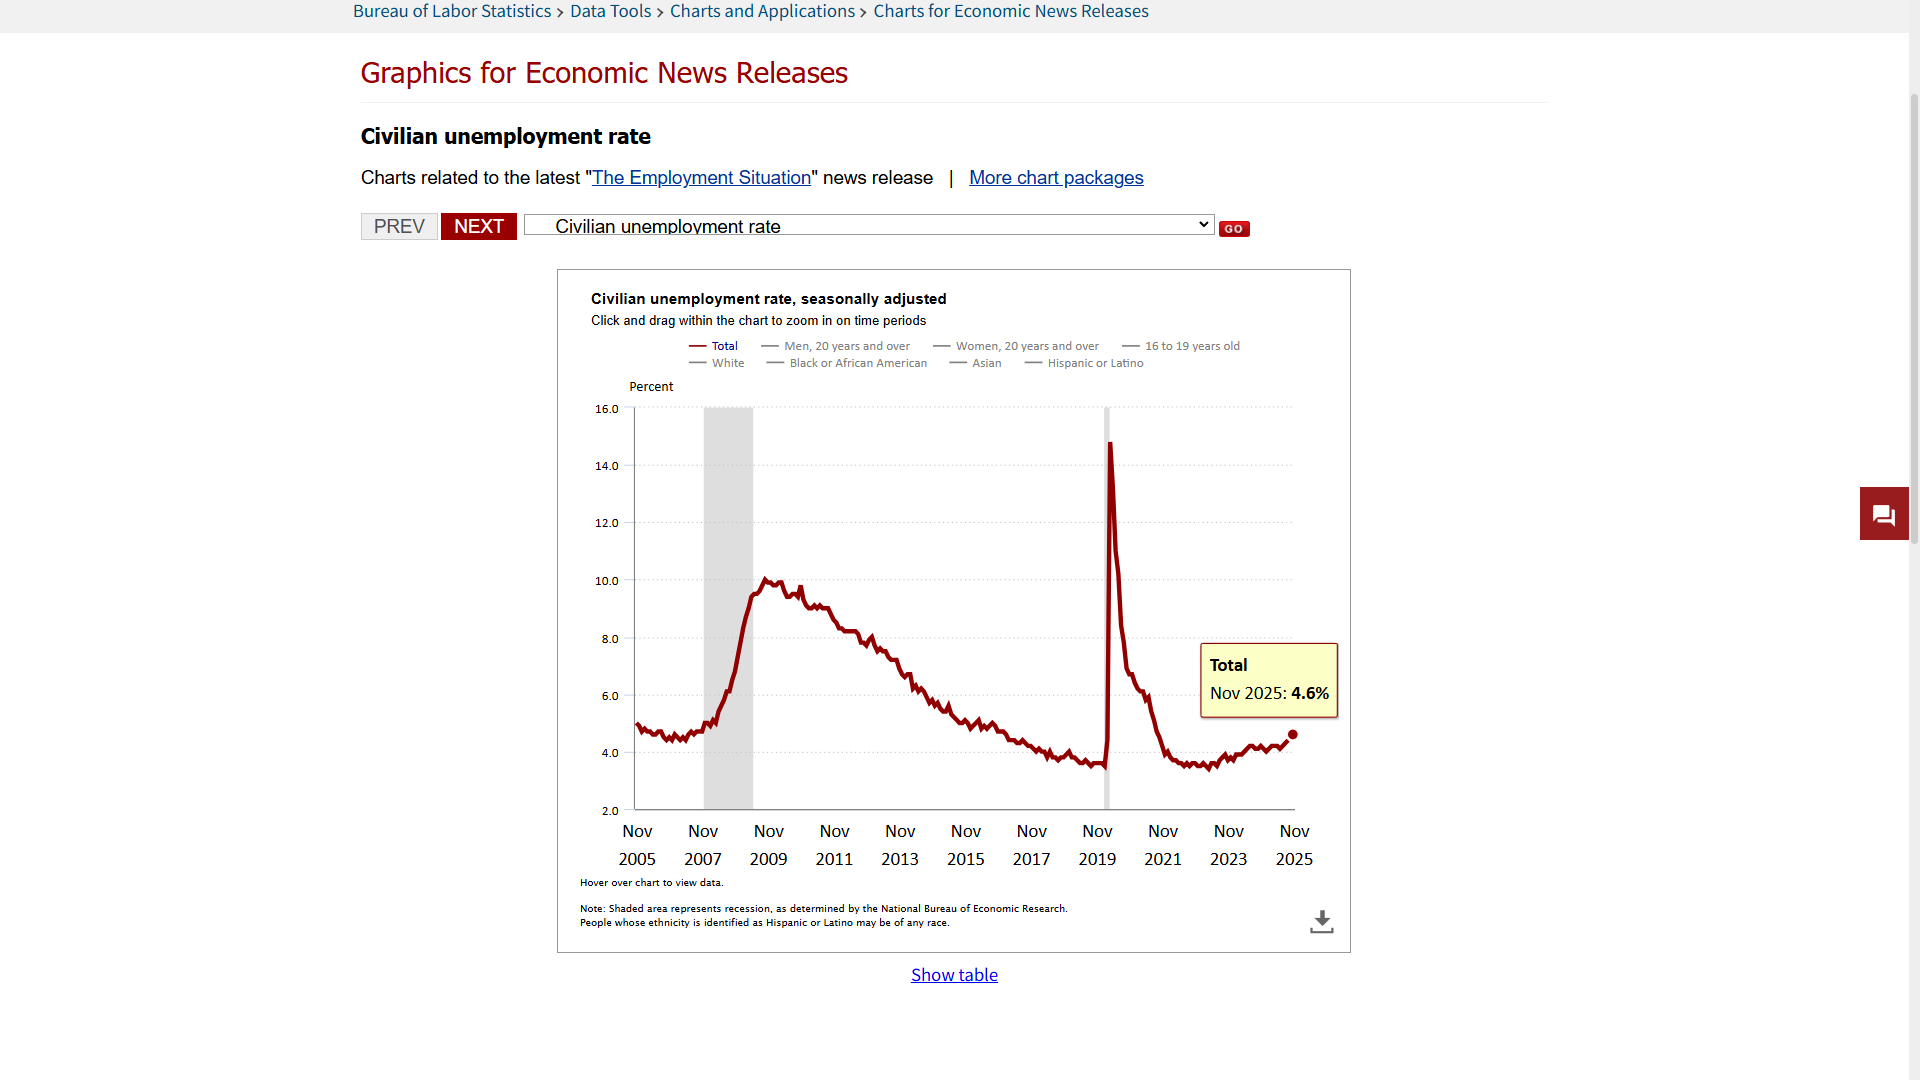The height and width of the screenshot is (1080, 1920).
Task: Click the Show table link
Action: click(954, 975)
